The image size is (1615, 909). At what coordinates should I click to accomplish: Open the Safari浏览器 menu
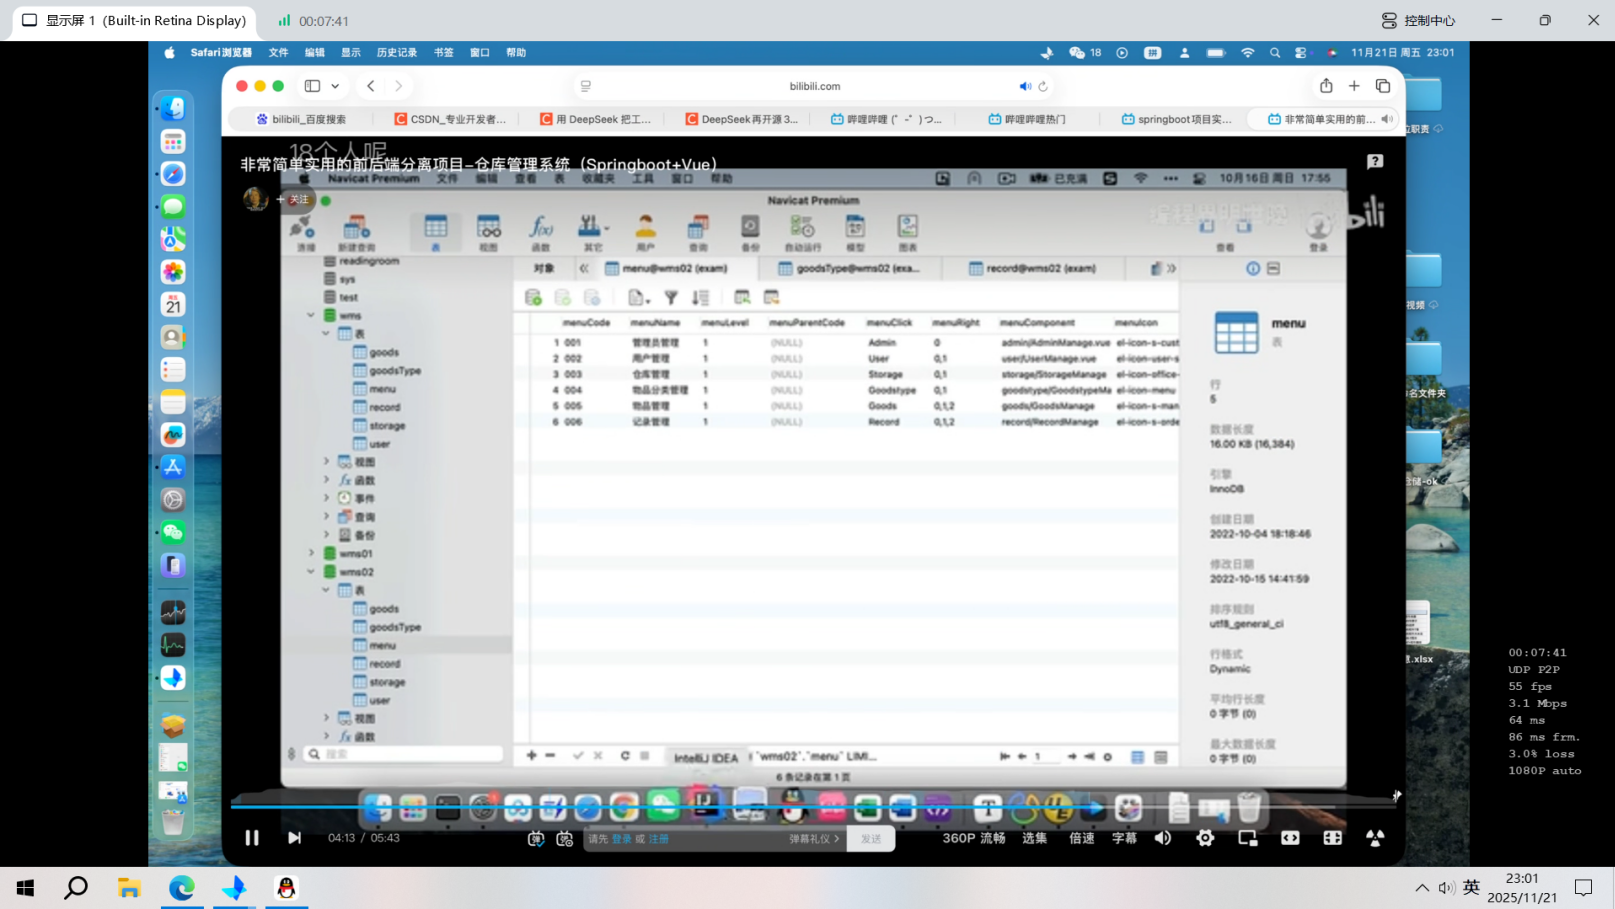221,52
